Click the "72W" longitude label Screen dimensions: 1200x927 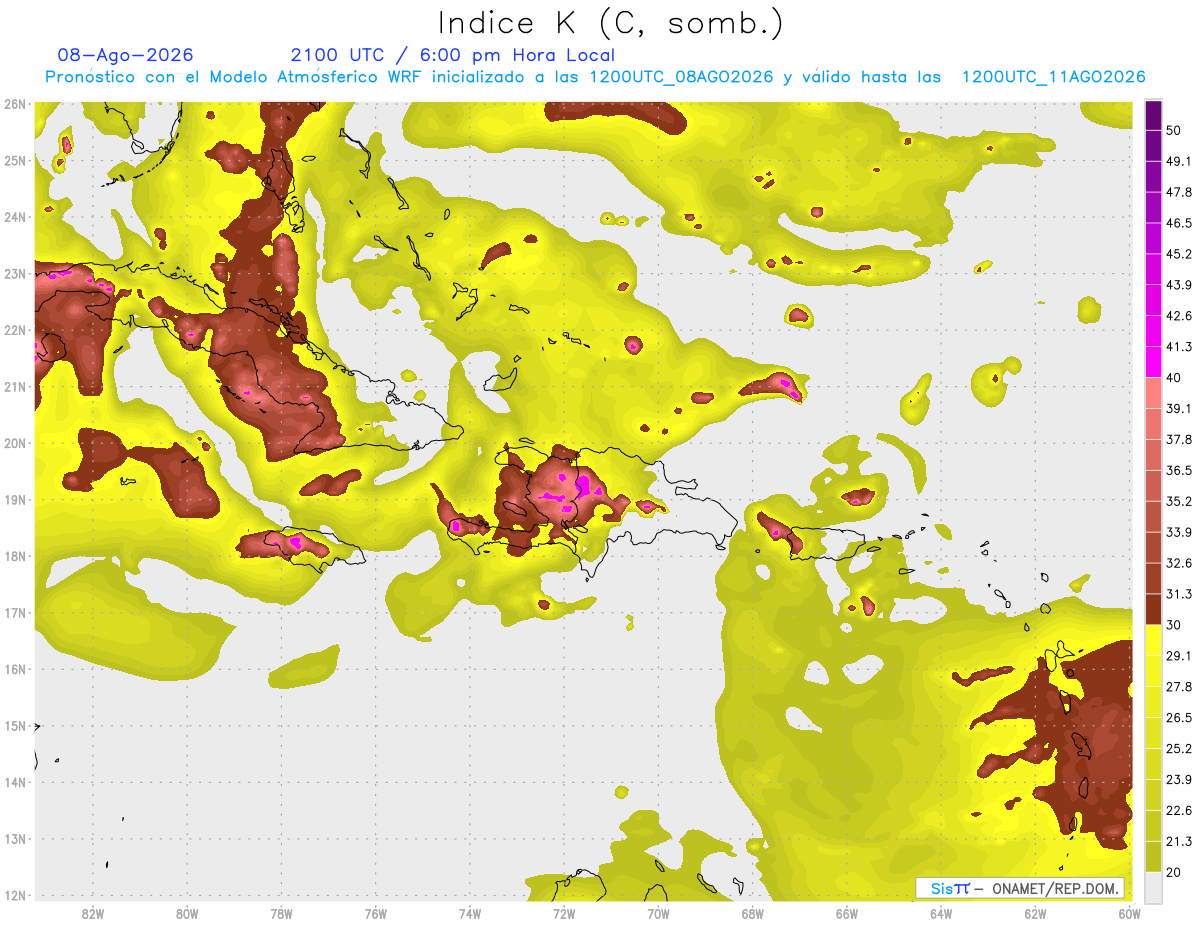coord(564,913)
